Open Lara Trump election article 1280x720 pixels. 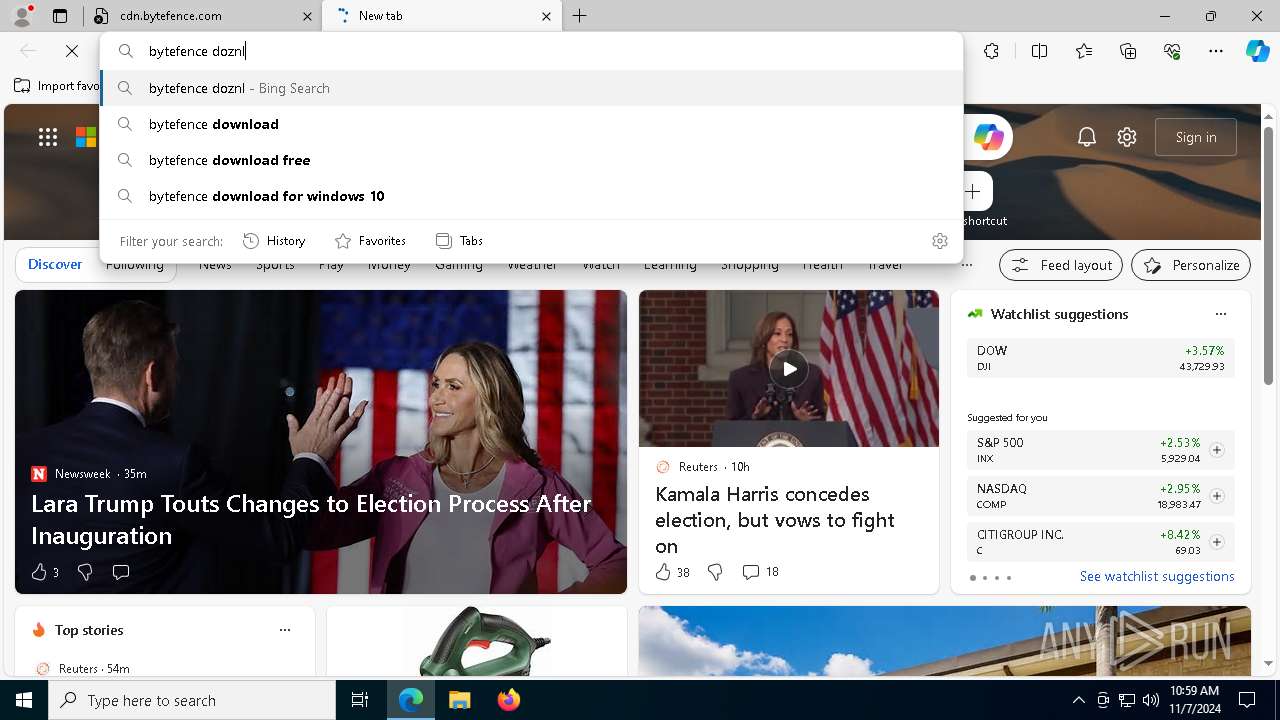(311, 519)
